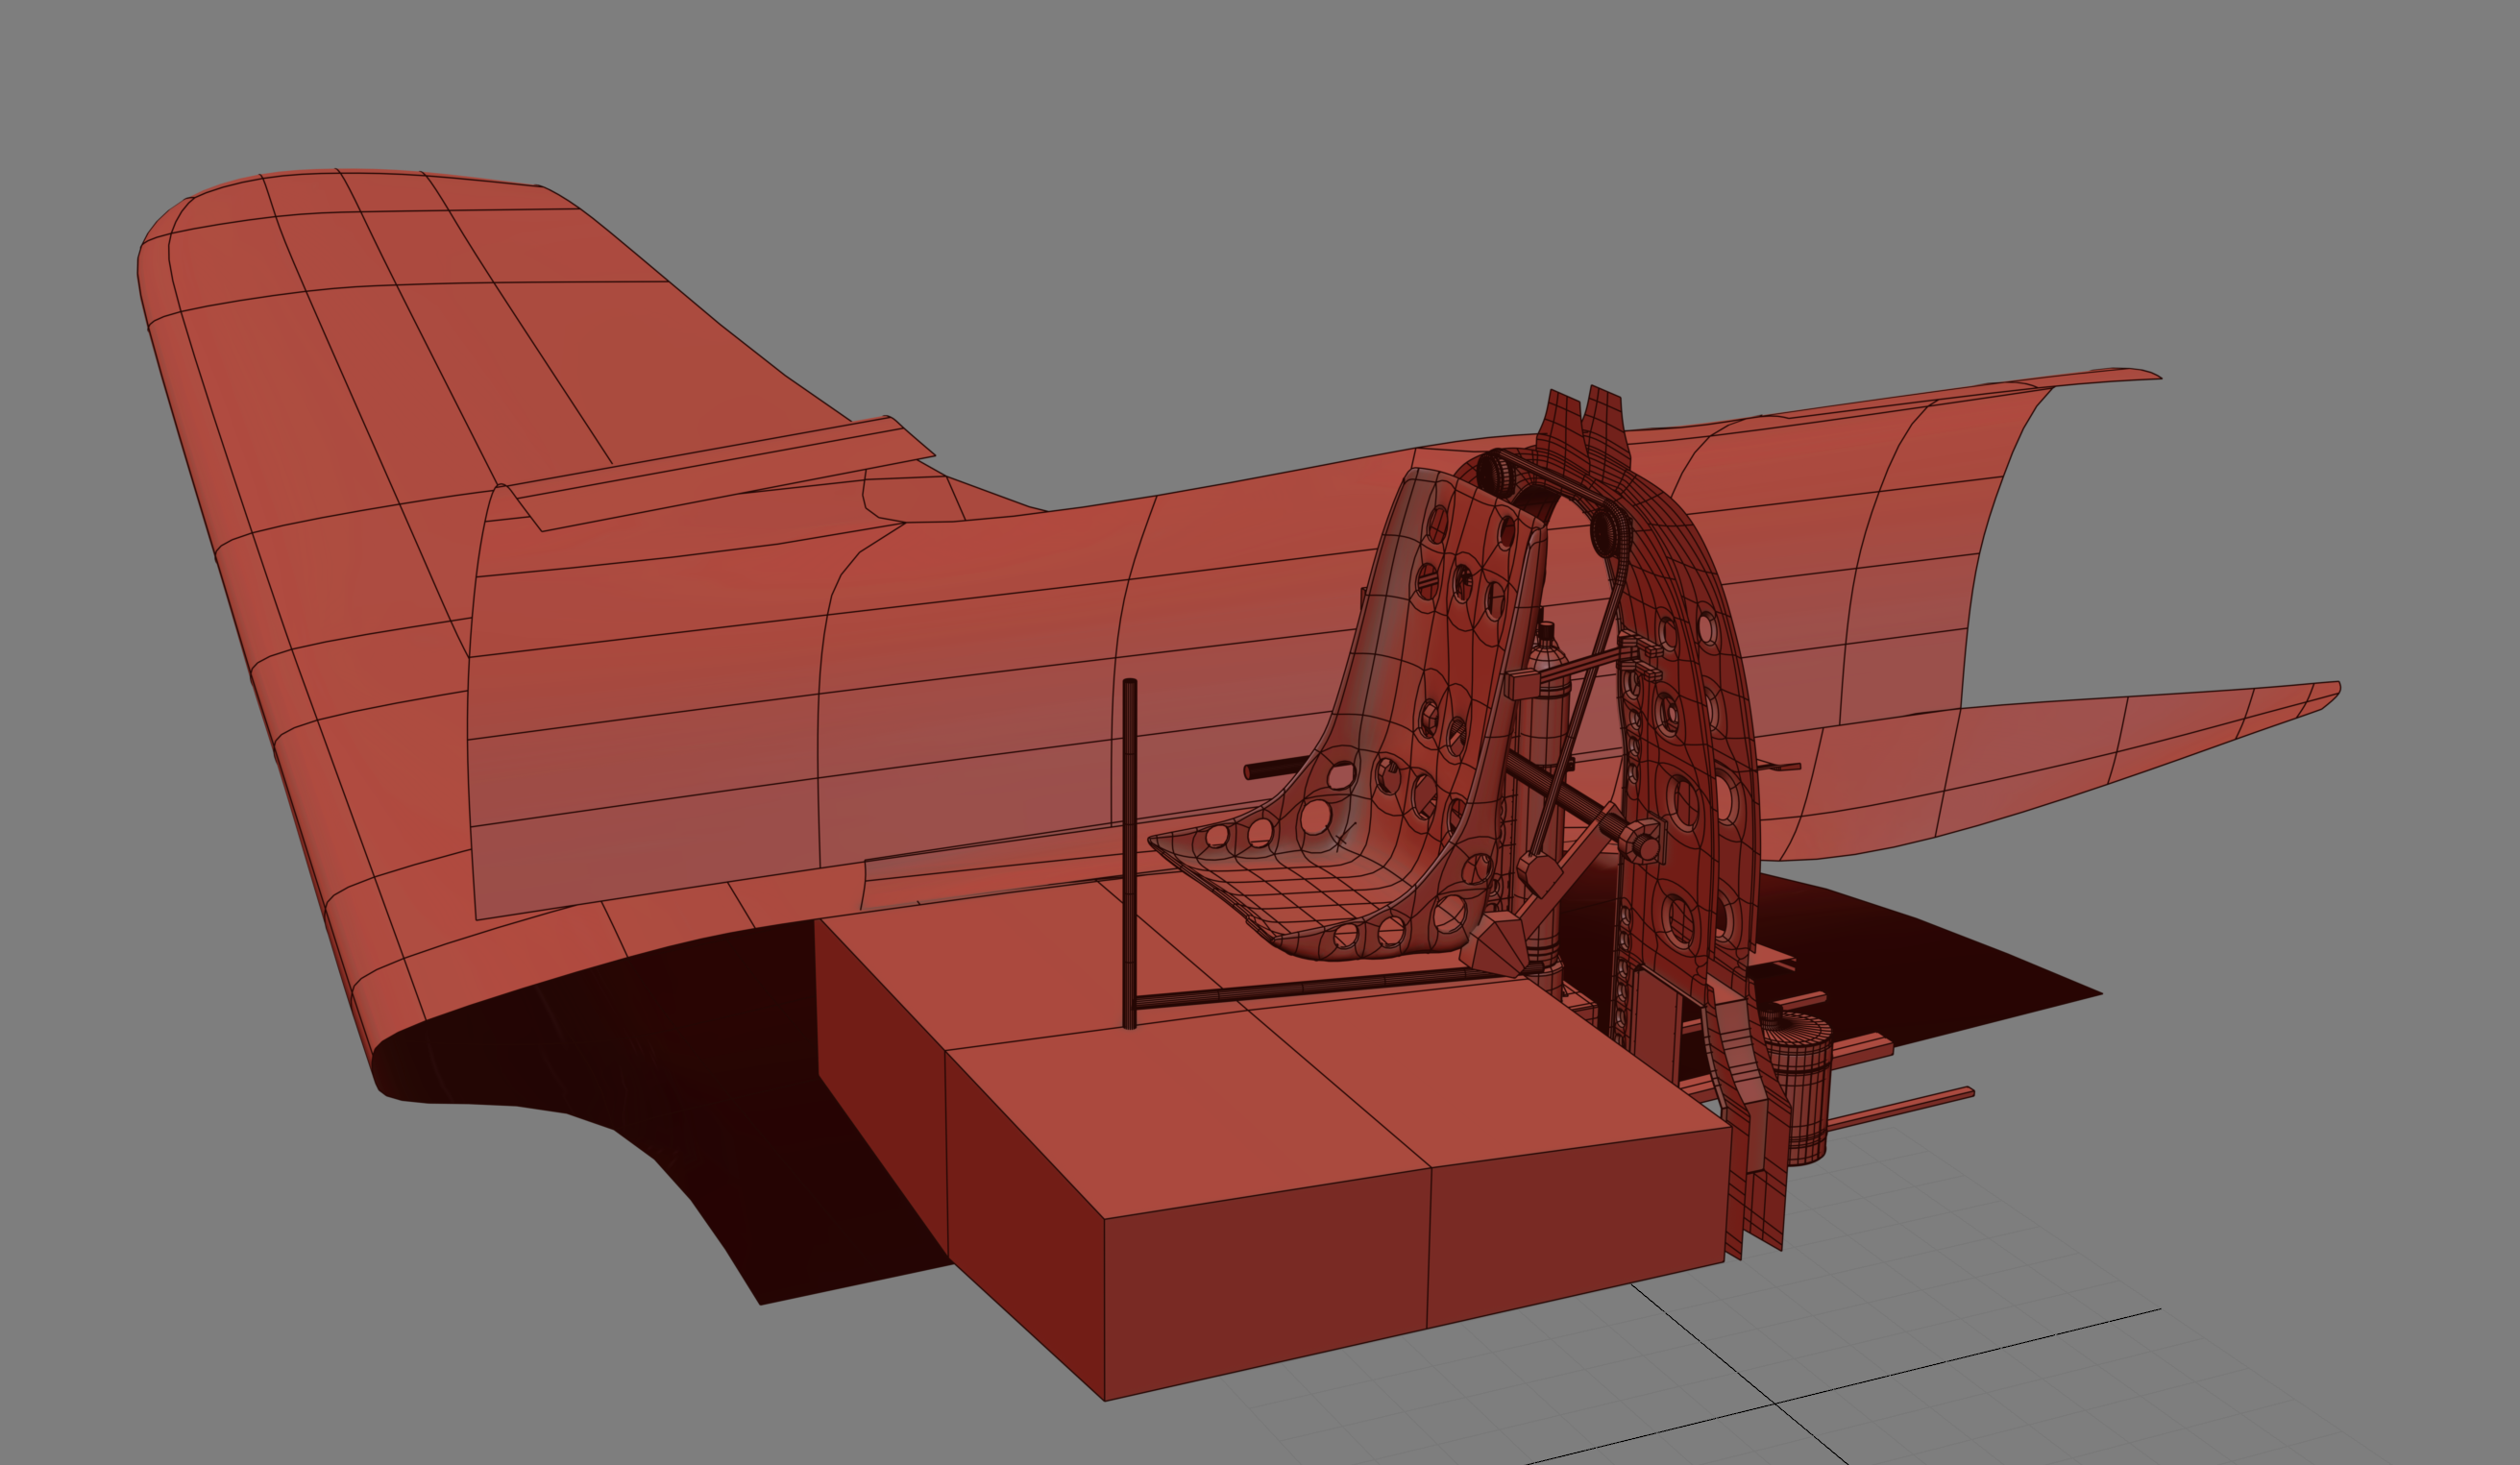Click the grid floor origin line crossing
2520x1465 pixels.
point(1775,1404)
